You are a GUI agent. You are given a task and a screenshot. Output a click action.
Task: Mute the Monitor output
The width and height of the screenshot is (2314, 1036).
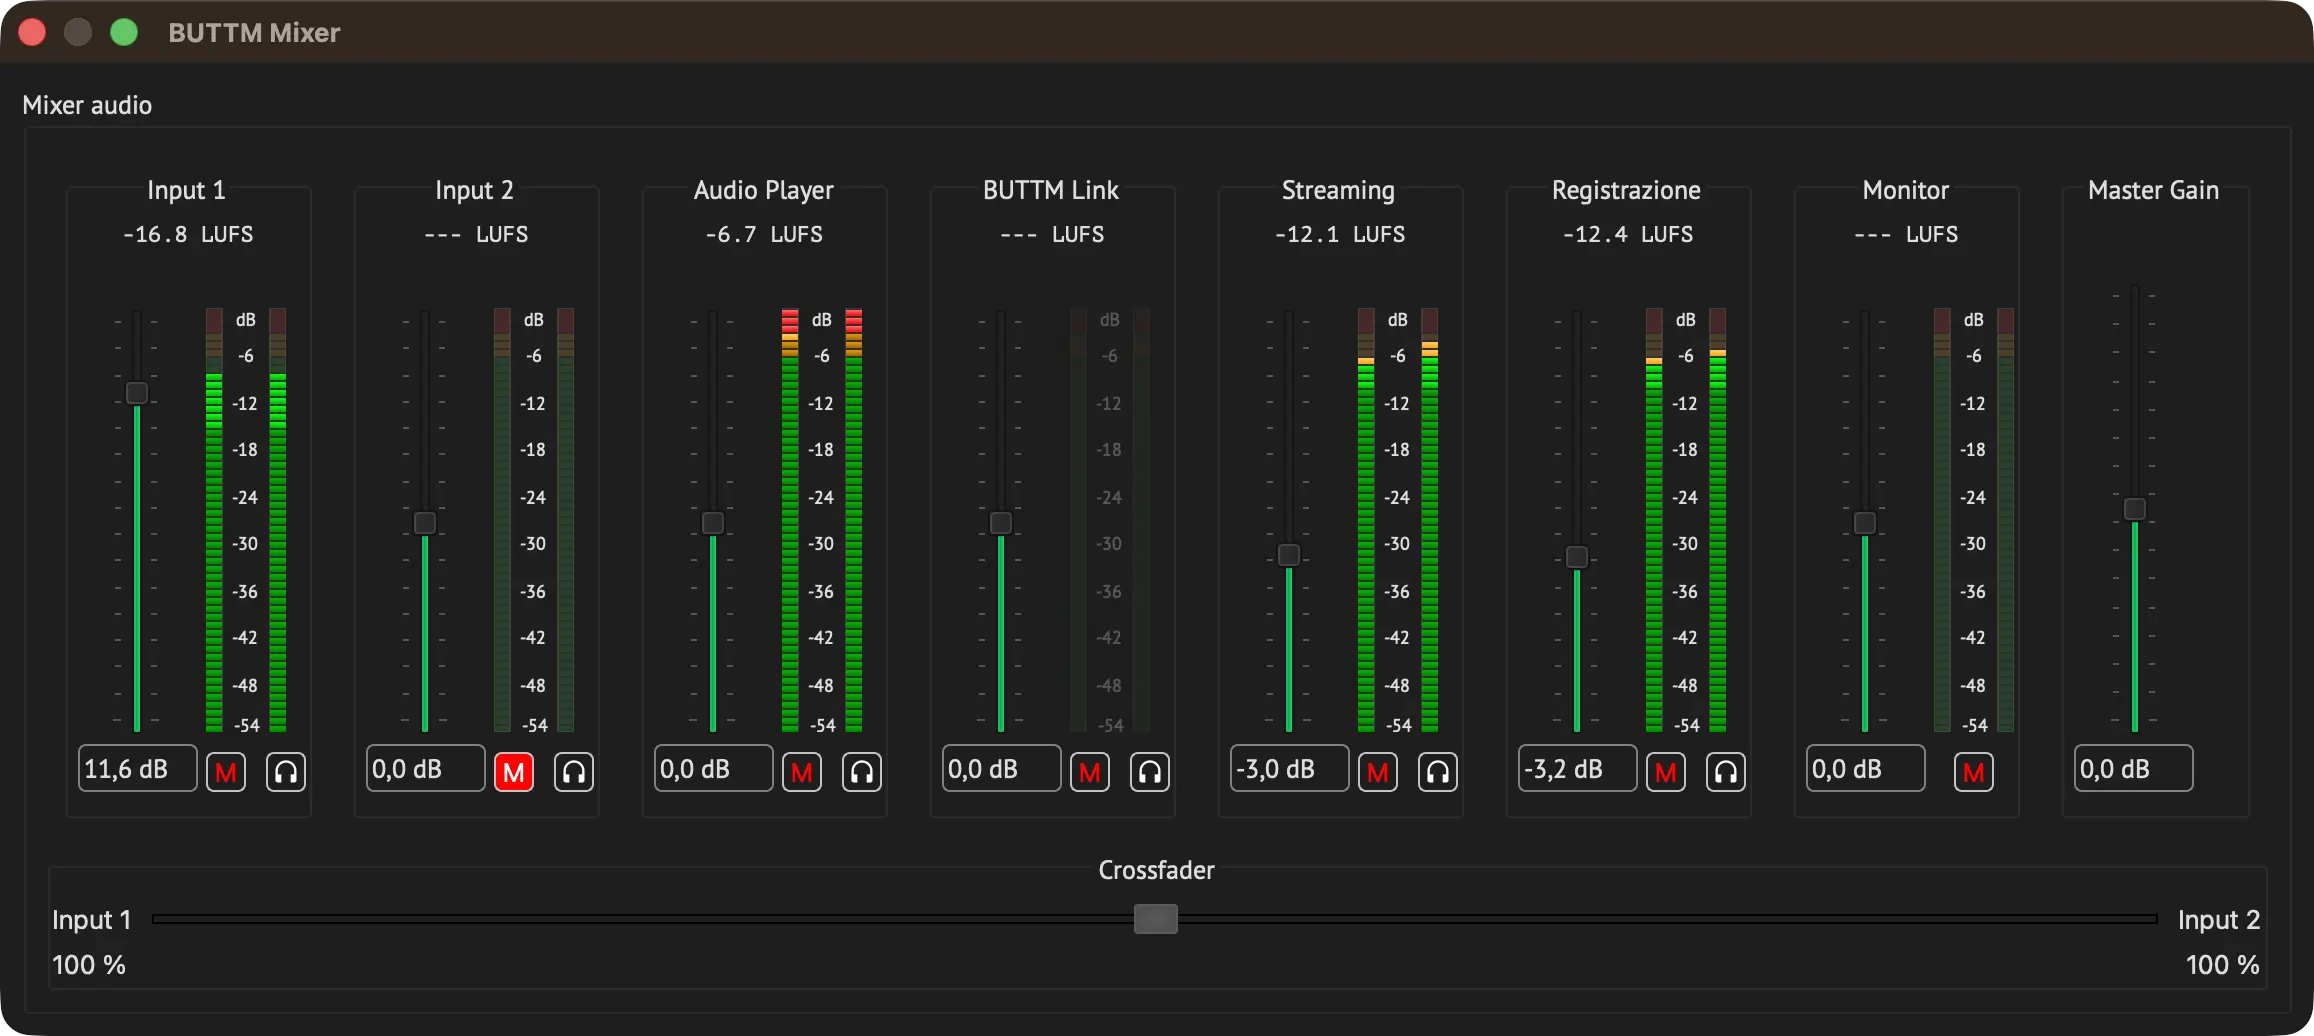point(1974,772)
